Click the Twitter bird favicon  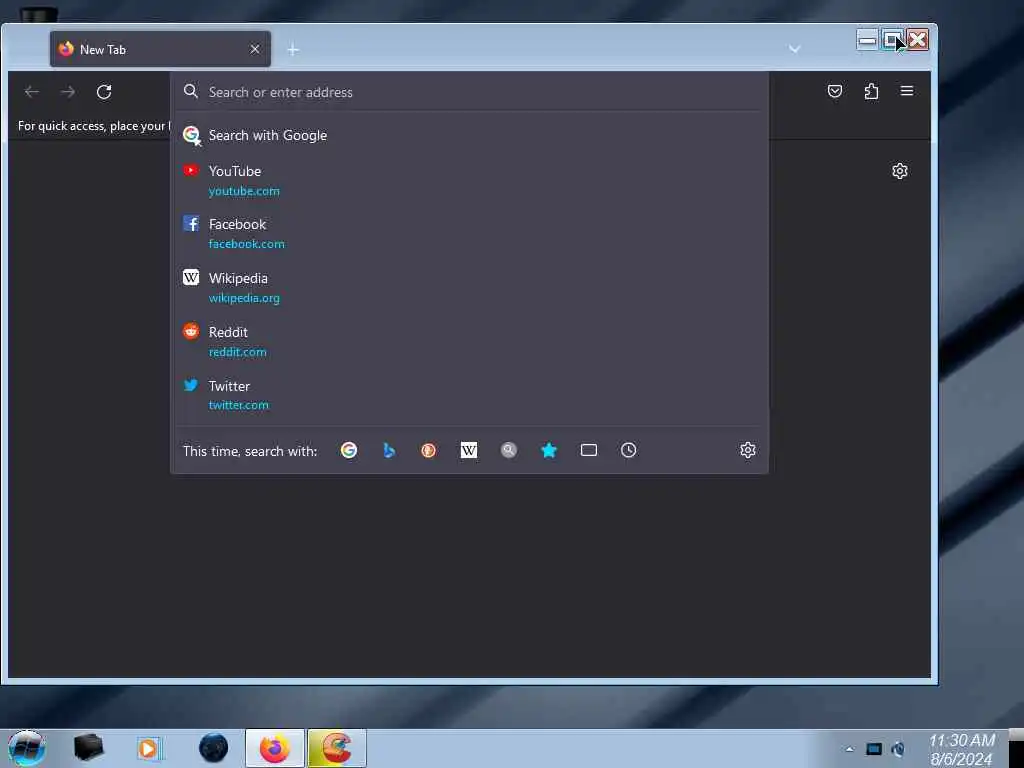tap(191, 385)
